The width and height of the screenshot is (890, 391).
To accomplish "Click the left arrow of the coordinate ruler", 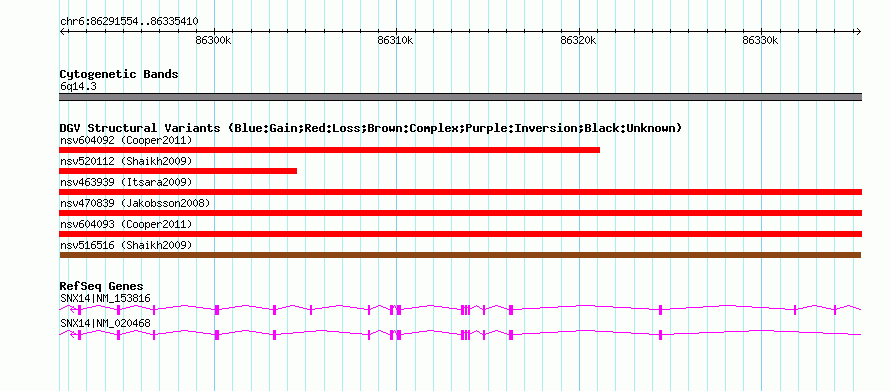I will click(x=63, y=31).
